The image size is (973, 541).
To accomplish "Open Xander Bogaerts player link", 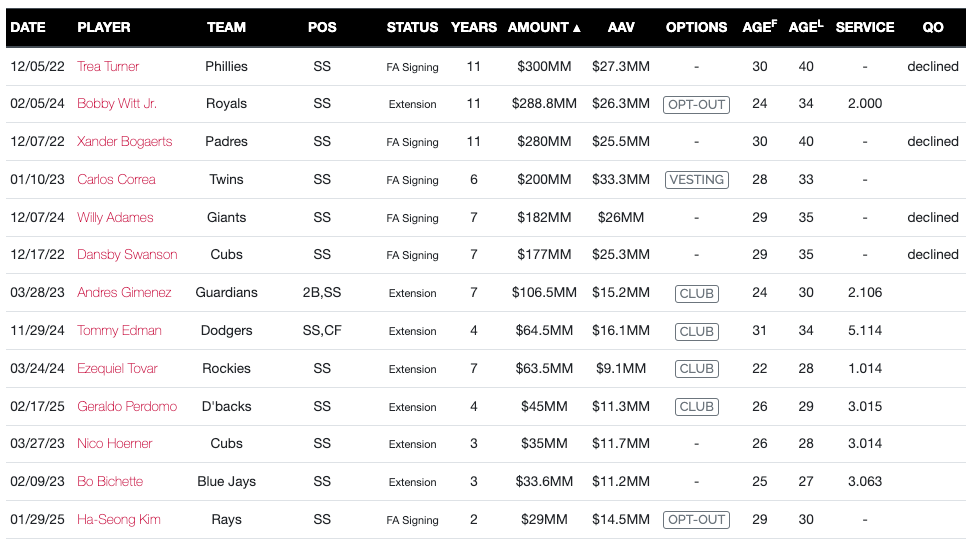I will point(125,141).
